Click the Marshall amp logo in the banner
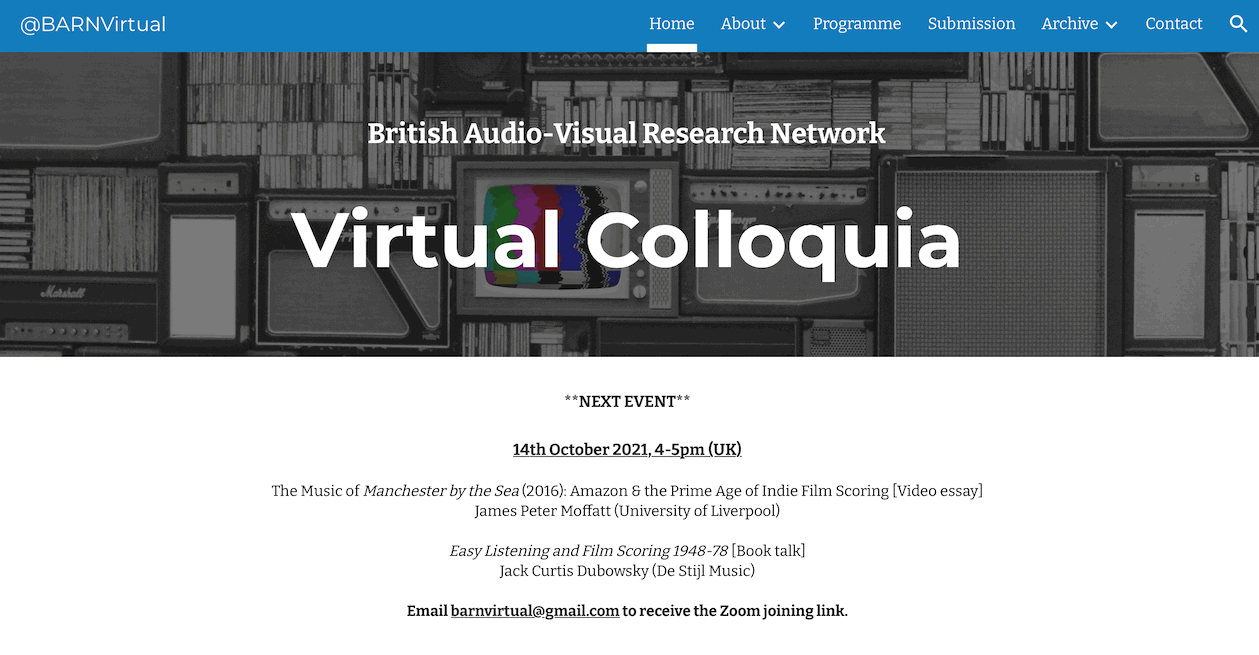1259x655 pixels. click(x=65, y=293)
